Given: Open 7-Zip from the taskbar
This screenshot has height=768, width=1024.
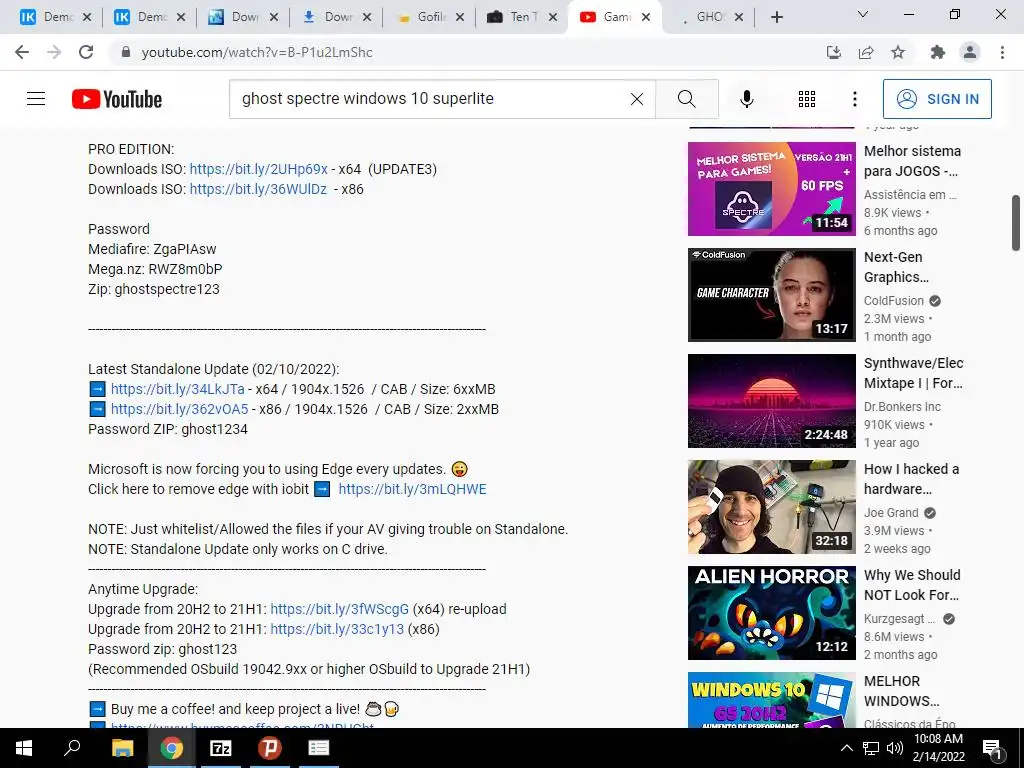Looking at the screenshot, I should click(221, 748).
